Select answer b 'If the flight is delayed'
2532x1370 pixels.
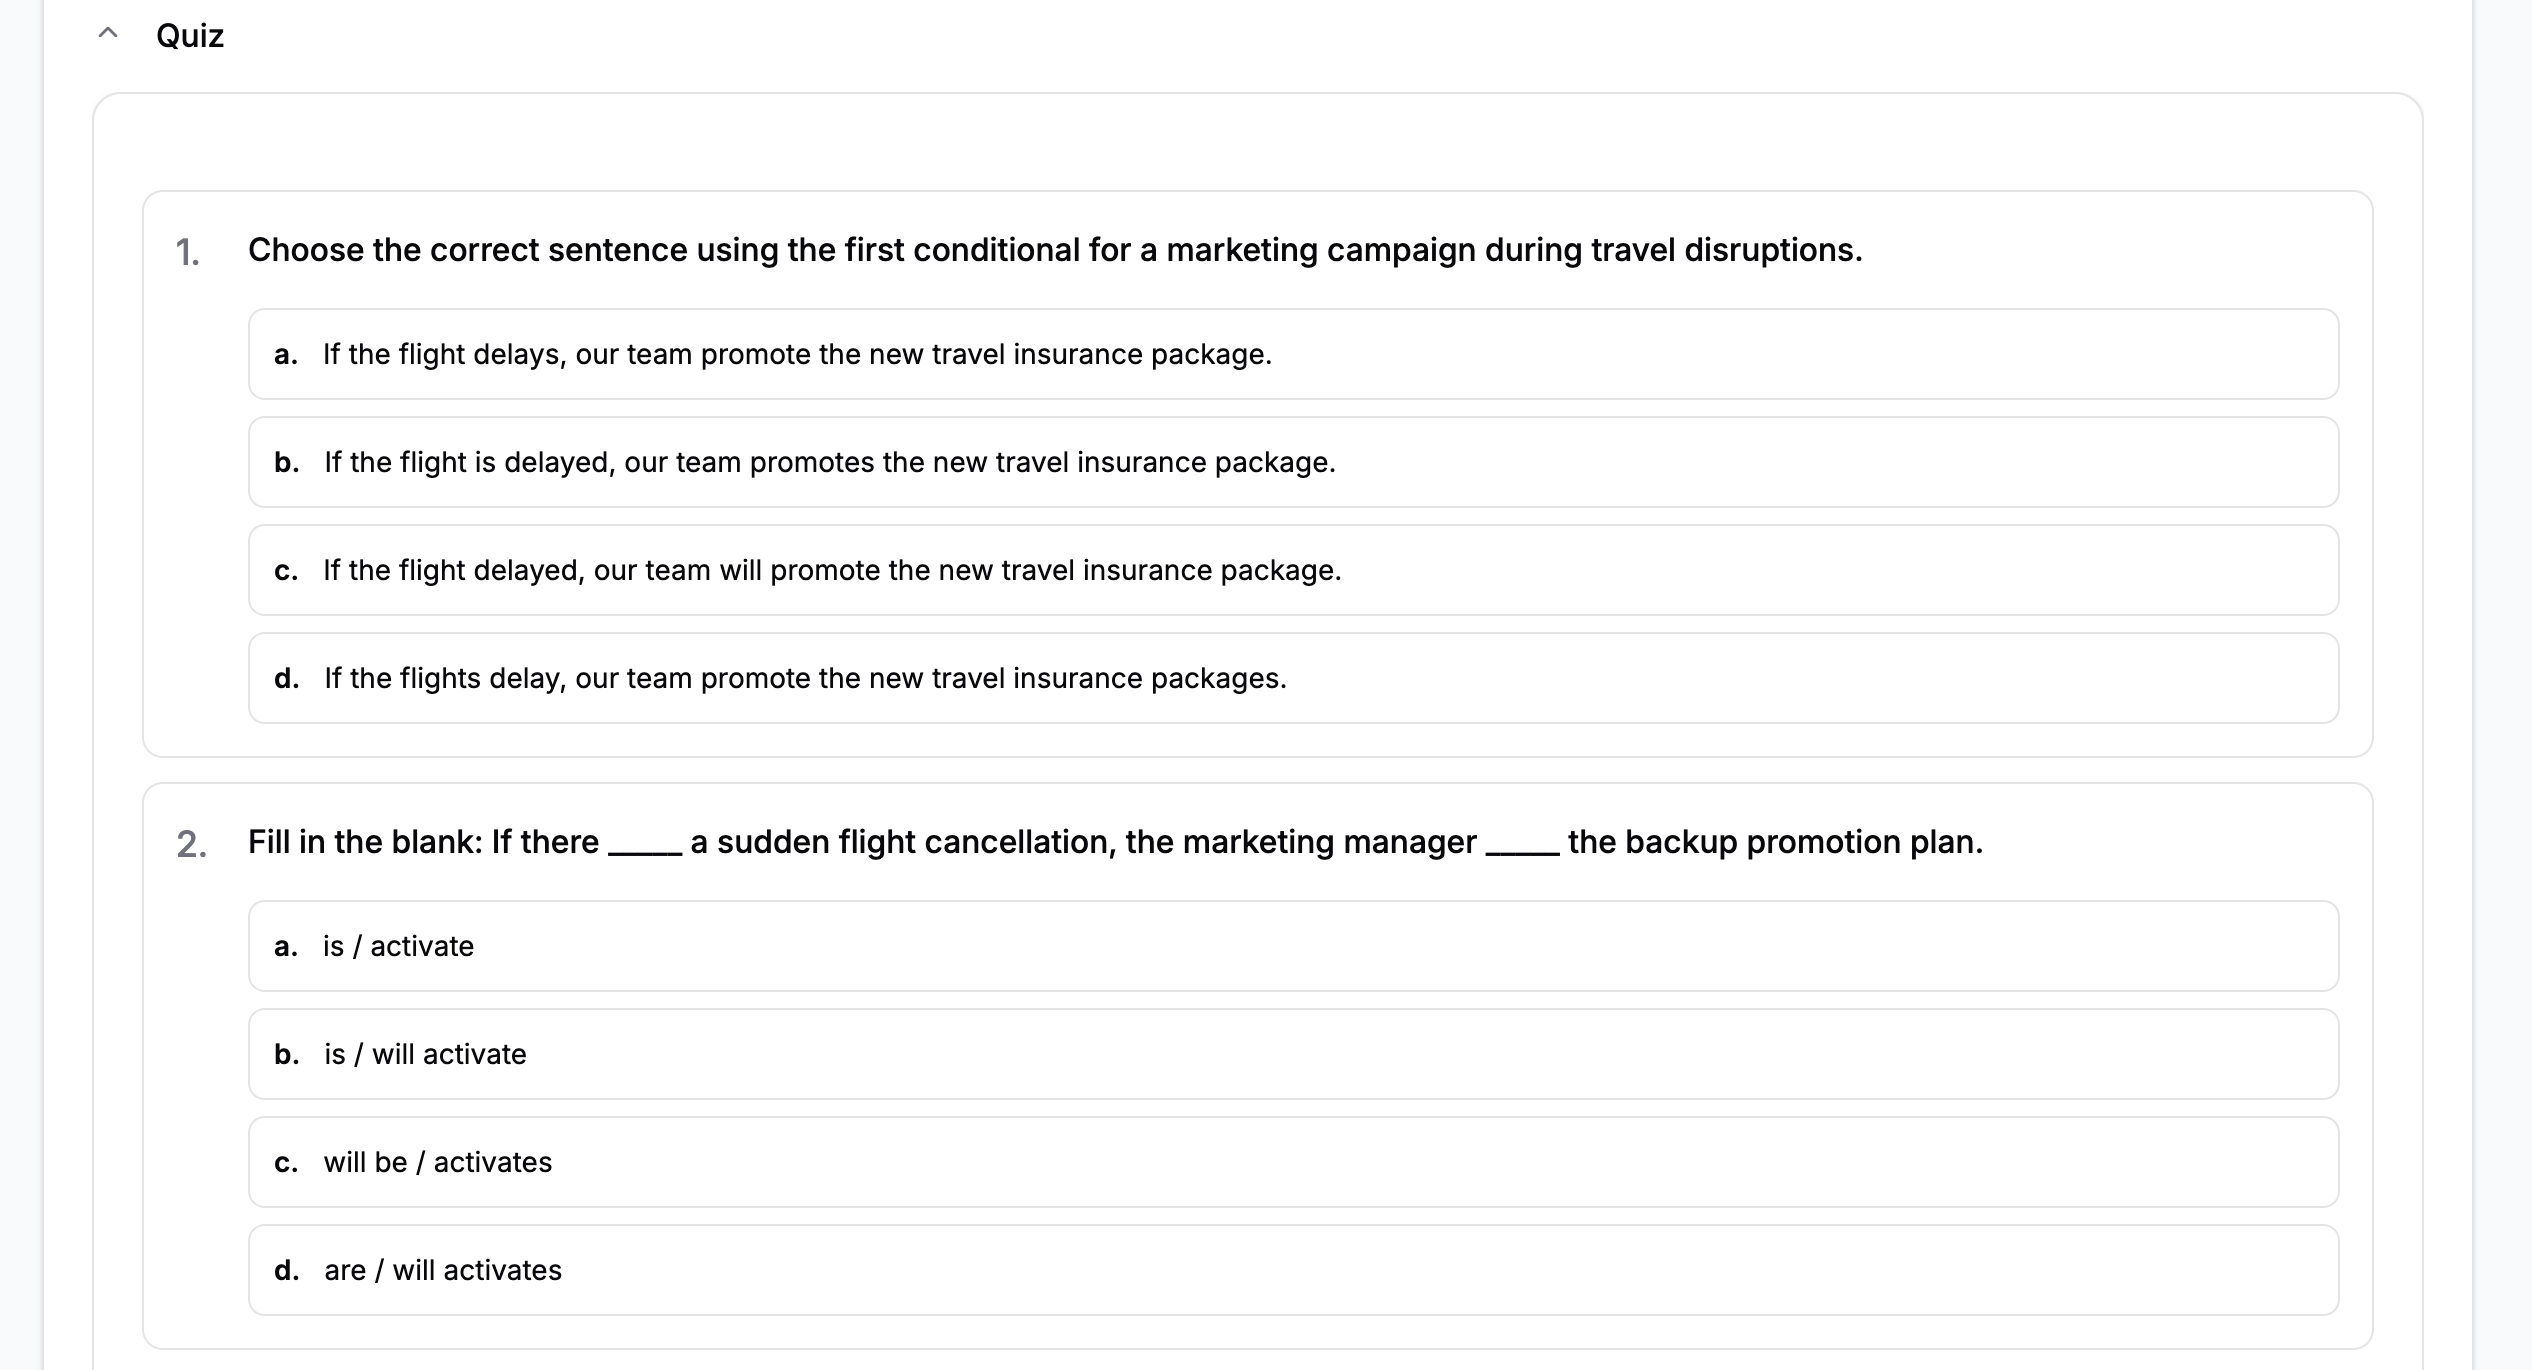[x=1293, y=462]
